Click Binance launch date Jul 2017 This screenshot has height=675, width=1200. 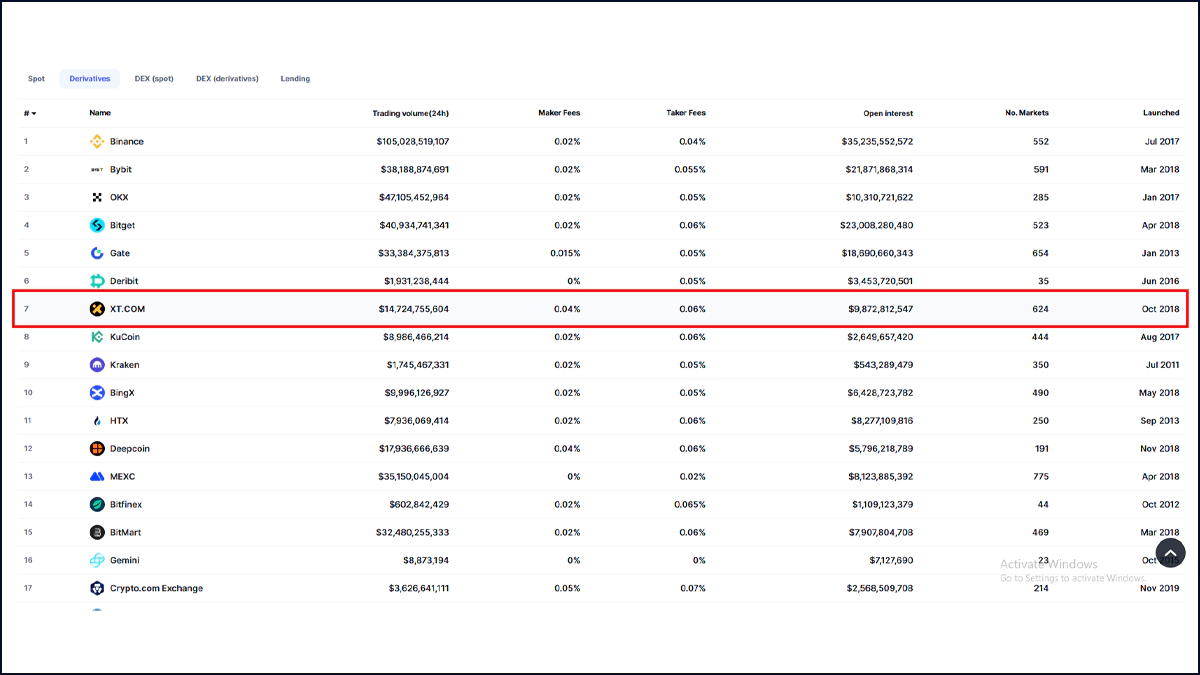tap(1162, 142)
